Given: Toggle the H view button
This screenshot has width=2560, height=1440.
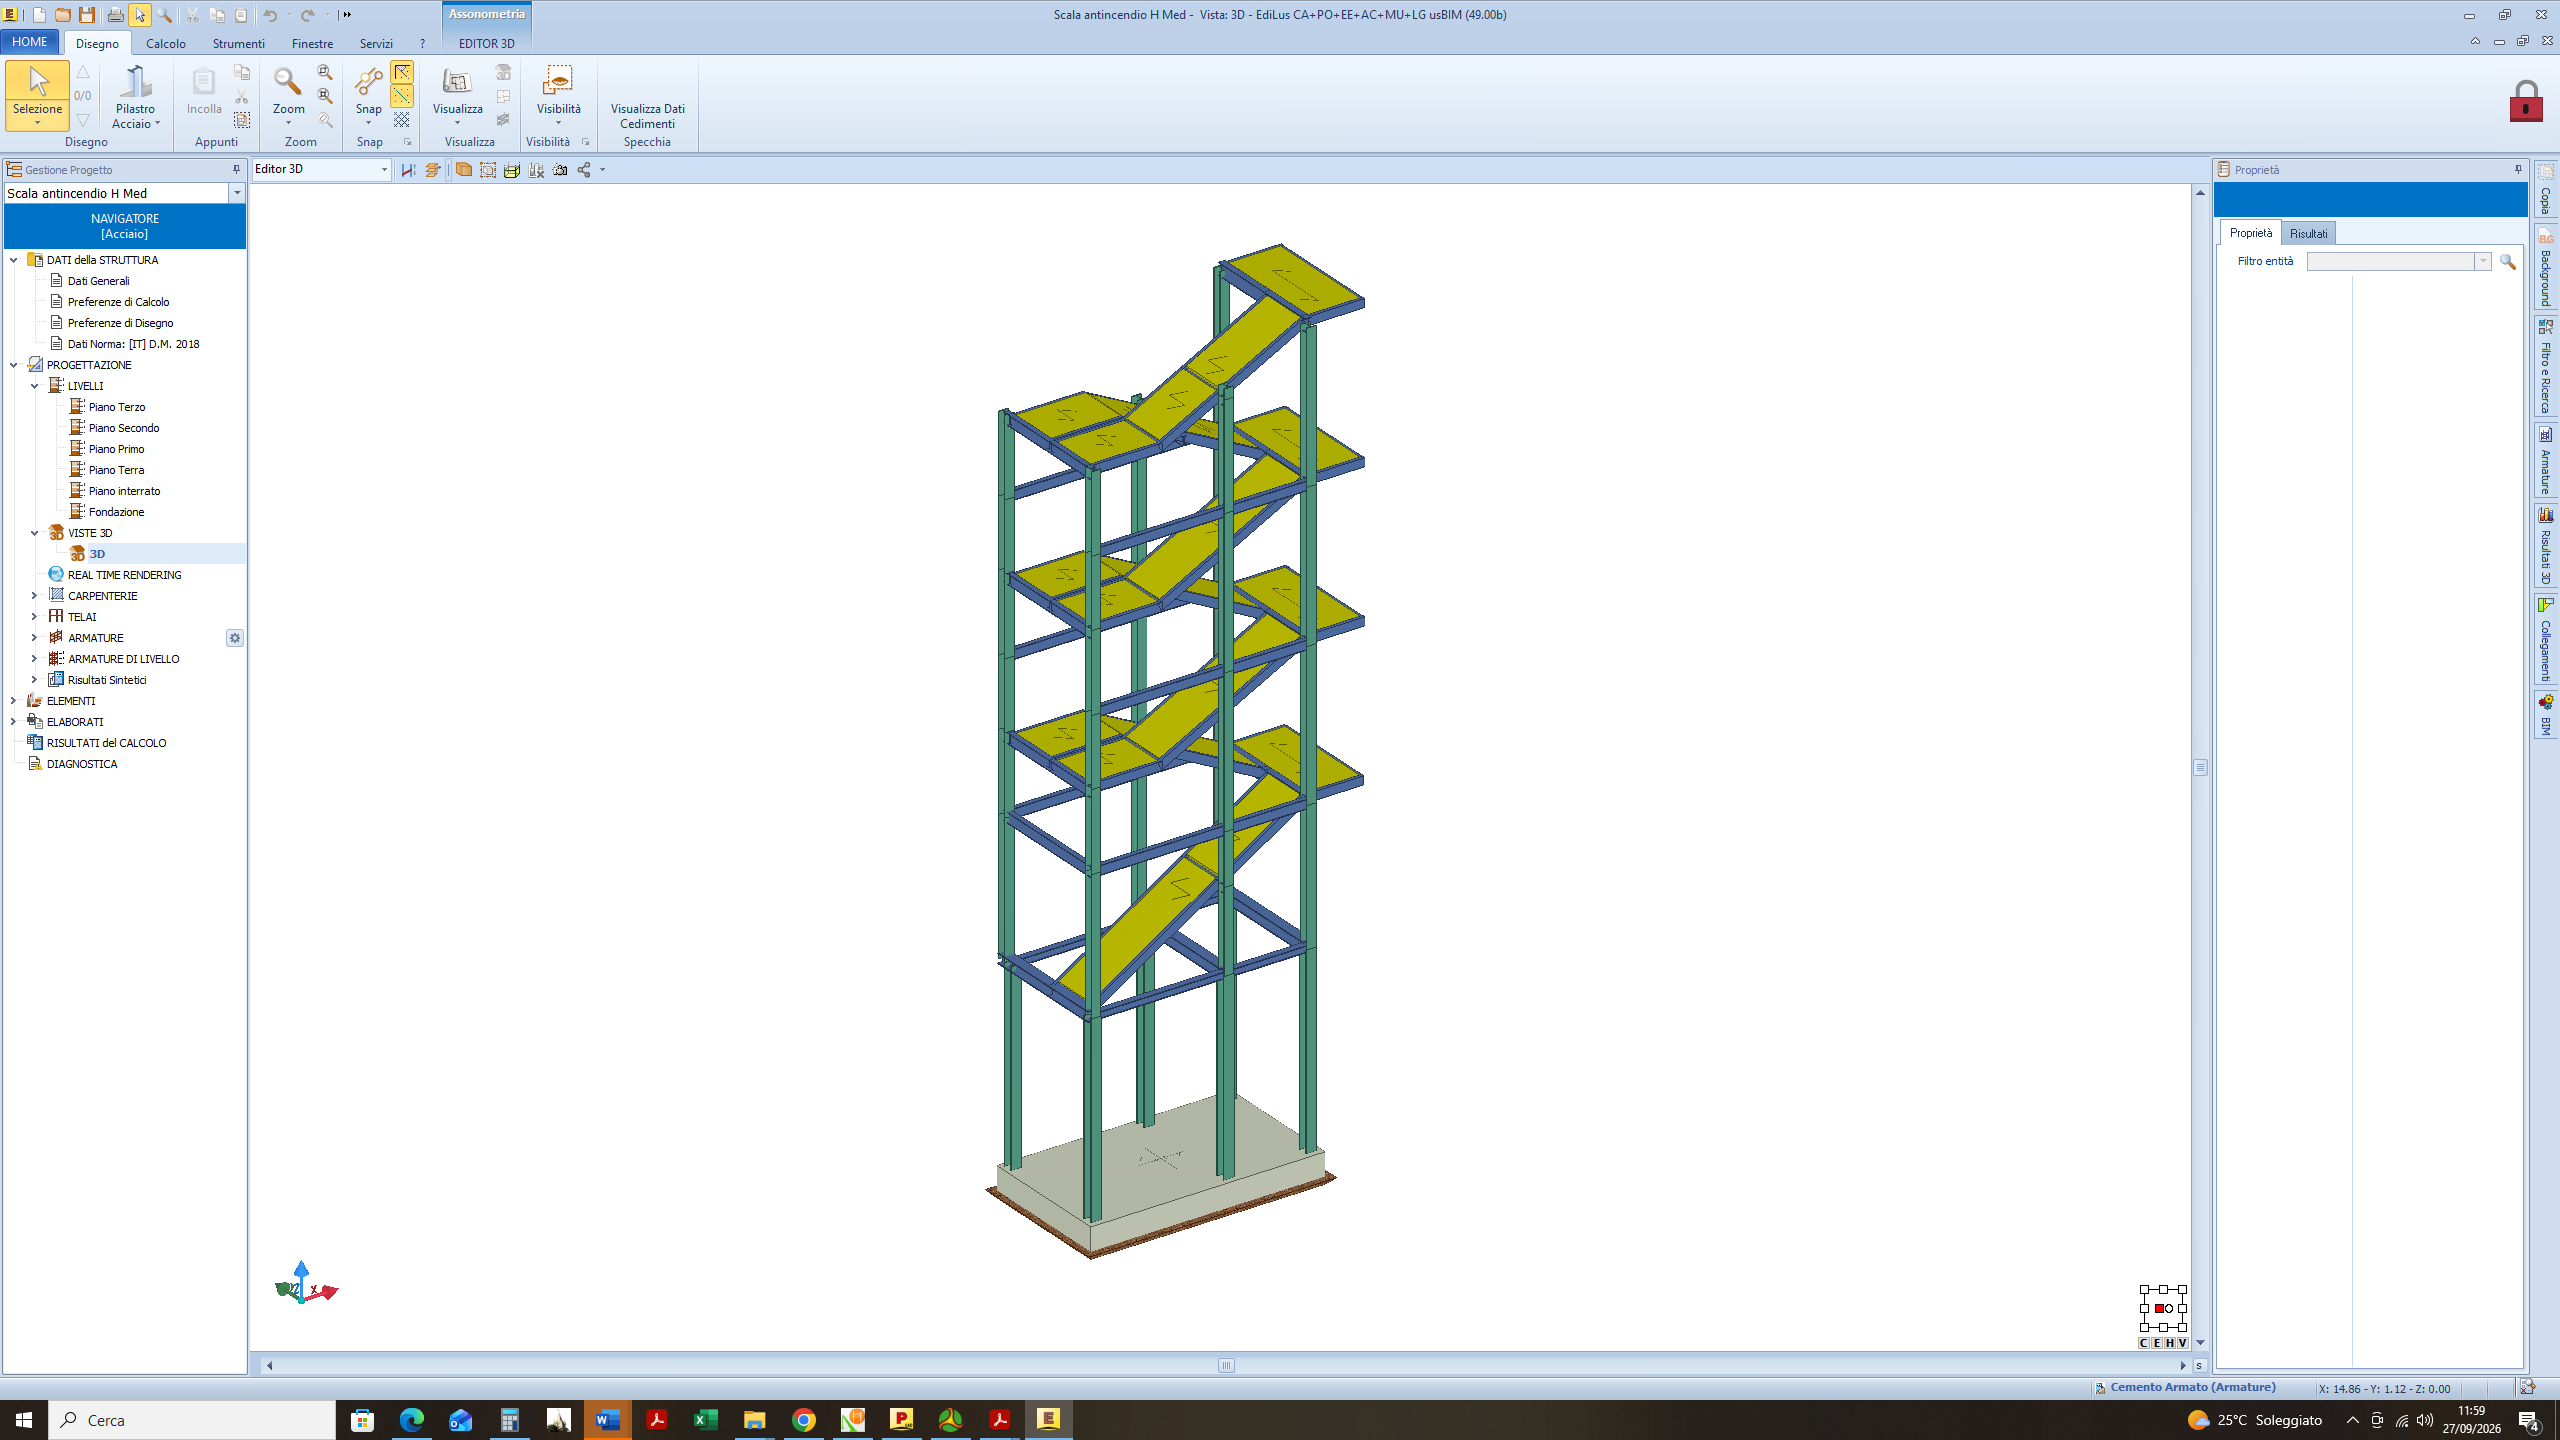Looking at the screenshot, I should pyautogui.click(x=2170, y=1343).
